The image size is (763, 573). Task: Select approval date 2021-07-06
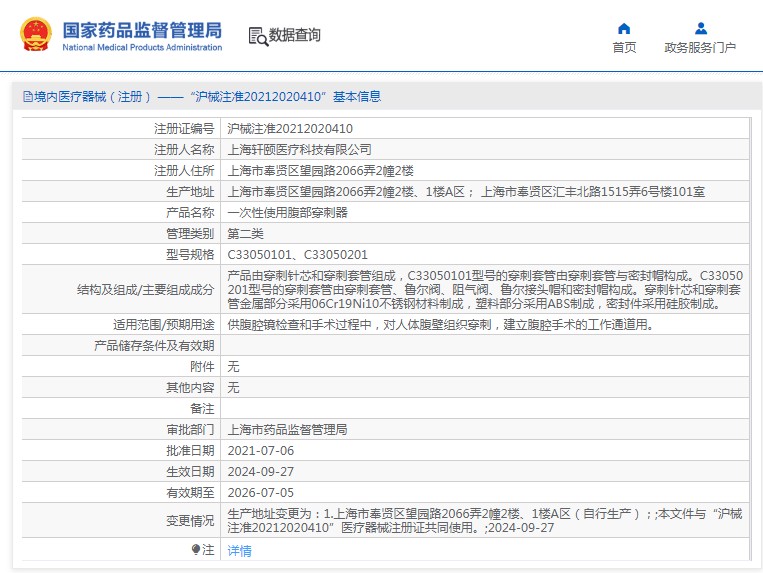point(261,450)
